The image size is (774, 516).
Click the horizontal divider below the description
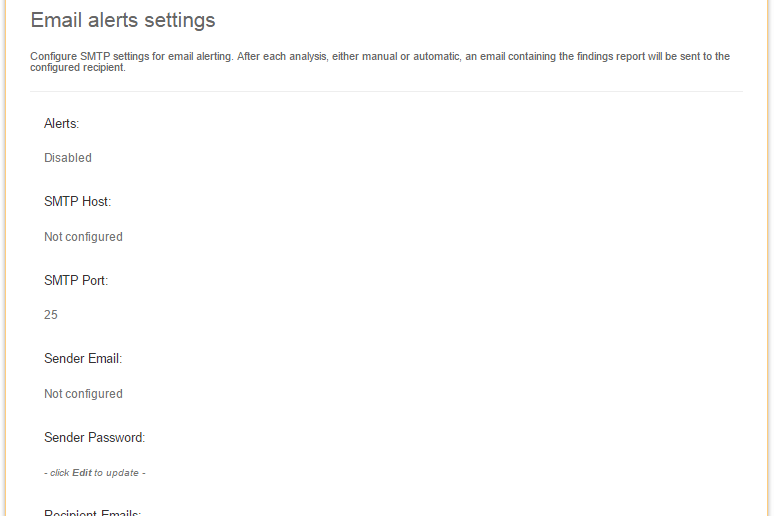pyautogui.click(x=387, y=92)
